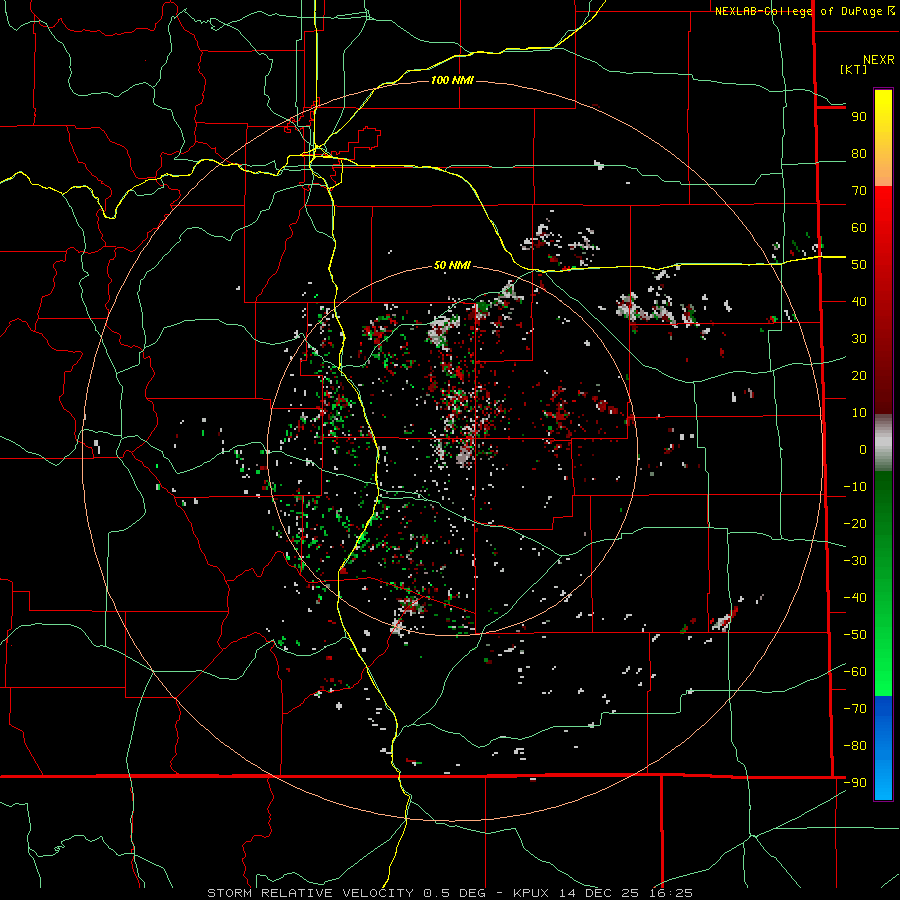Select the -20 tick on velocity scale
The height and width of the screenshot is (900, 900).
pos(855,524)
